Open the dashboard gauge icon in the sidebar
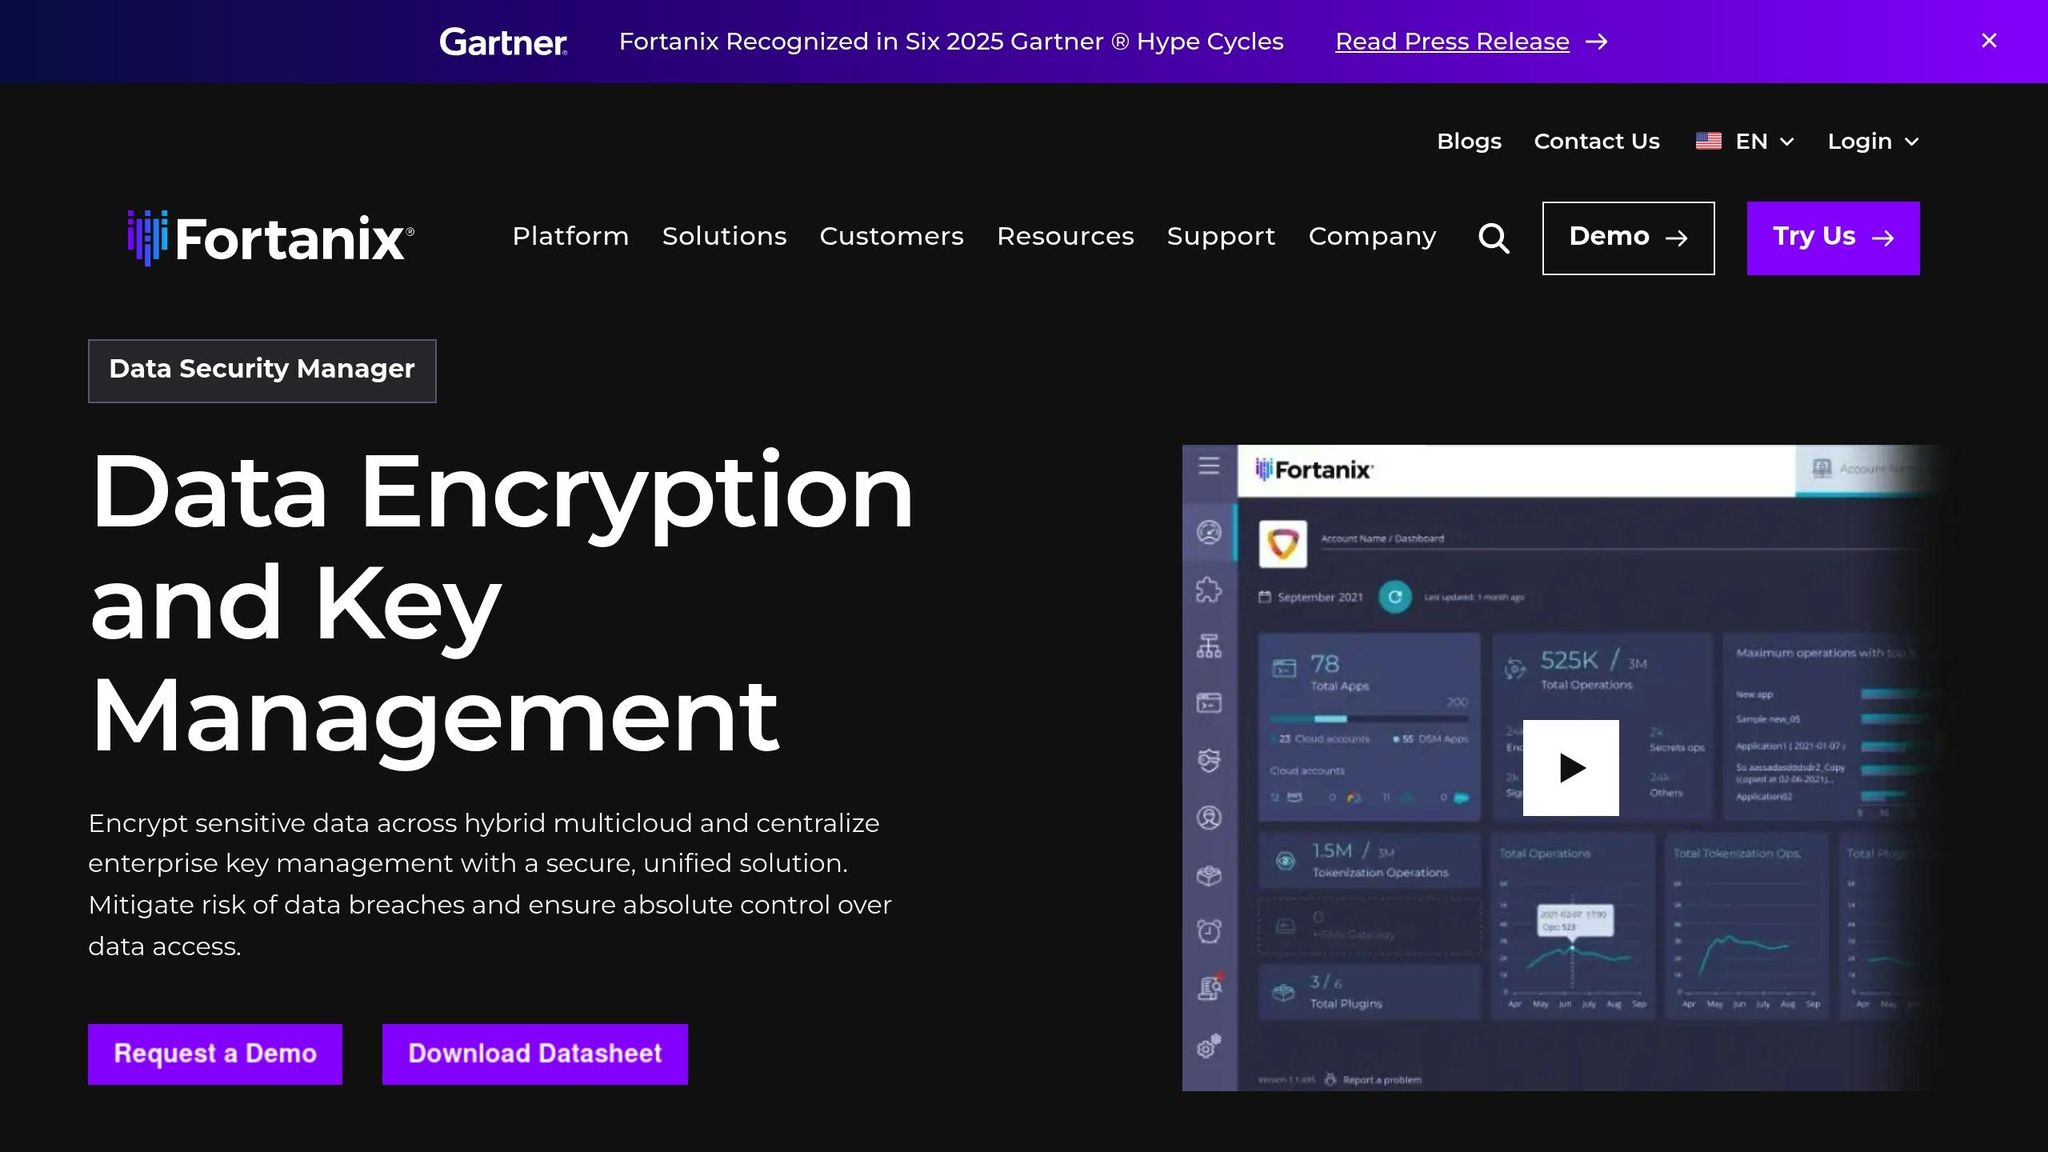 click(x=1210, y=534)
